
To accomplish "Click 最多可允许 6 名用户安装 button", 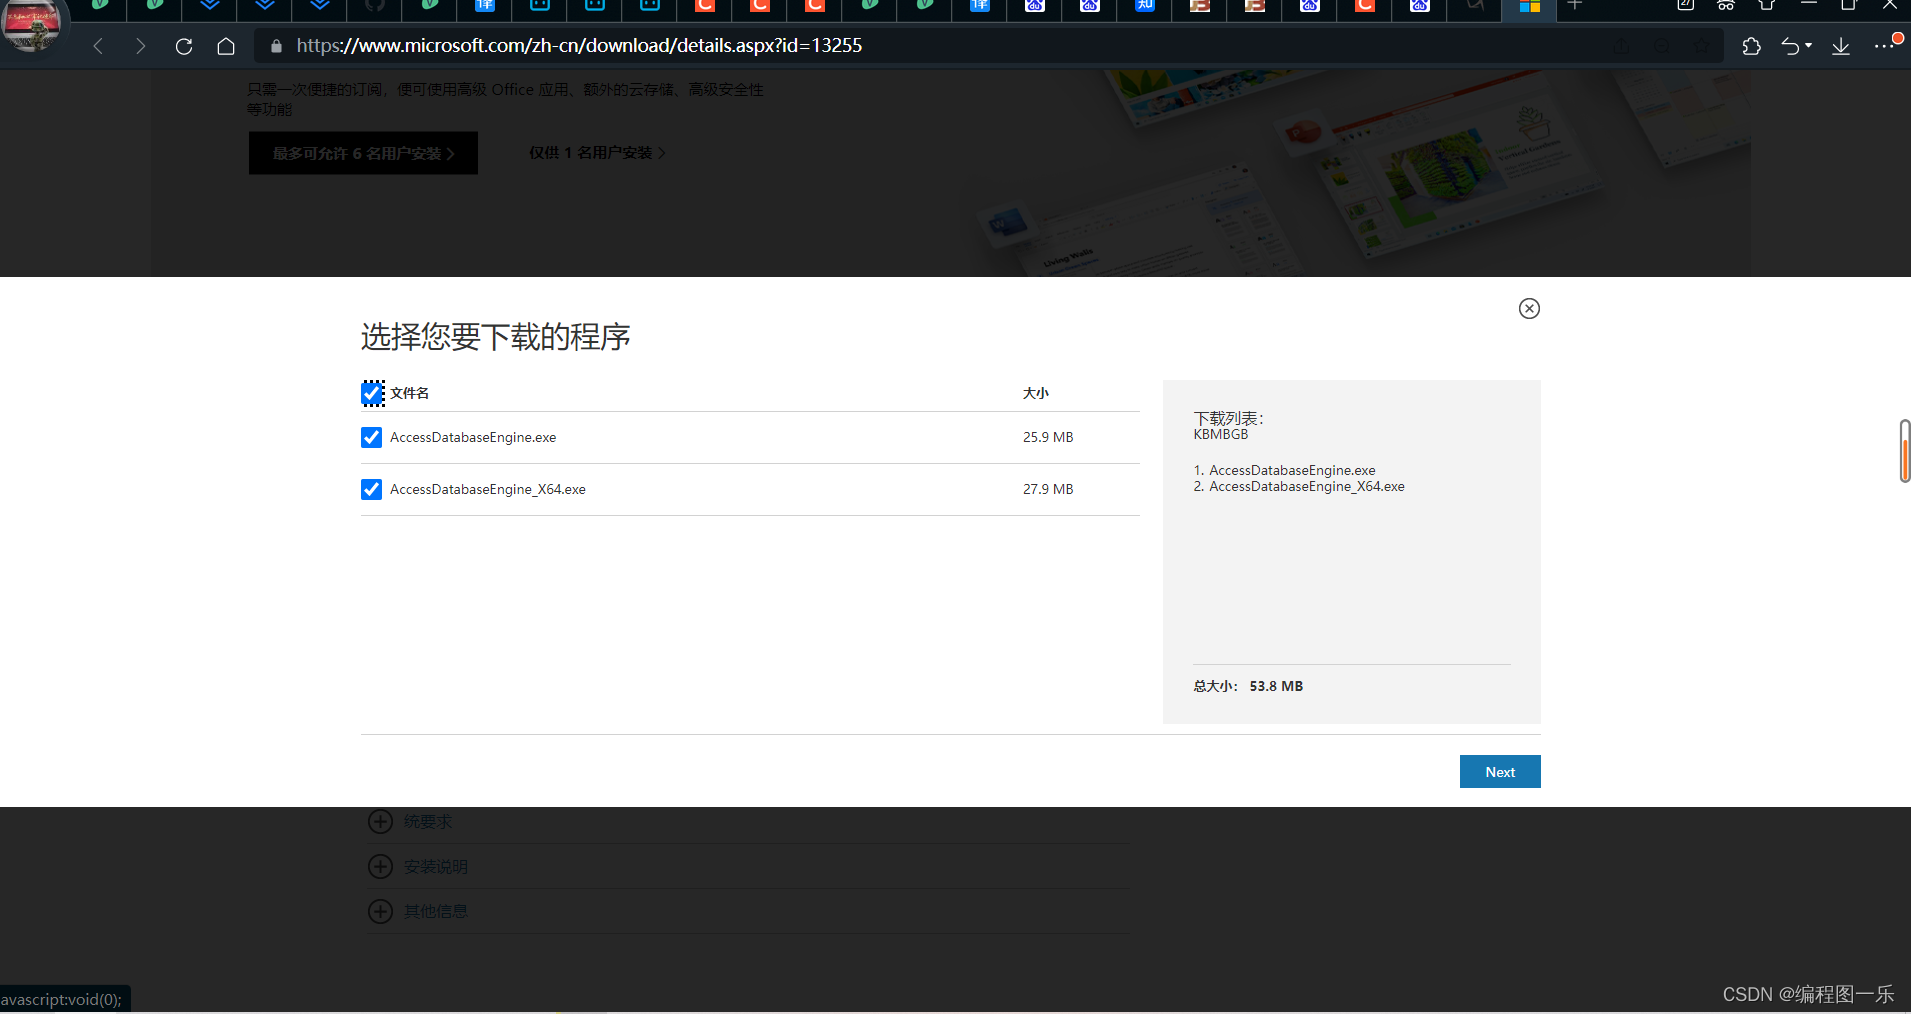I will pyautogui.click(x=363, y=153).
